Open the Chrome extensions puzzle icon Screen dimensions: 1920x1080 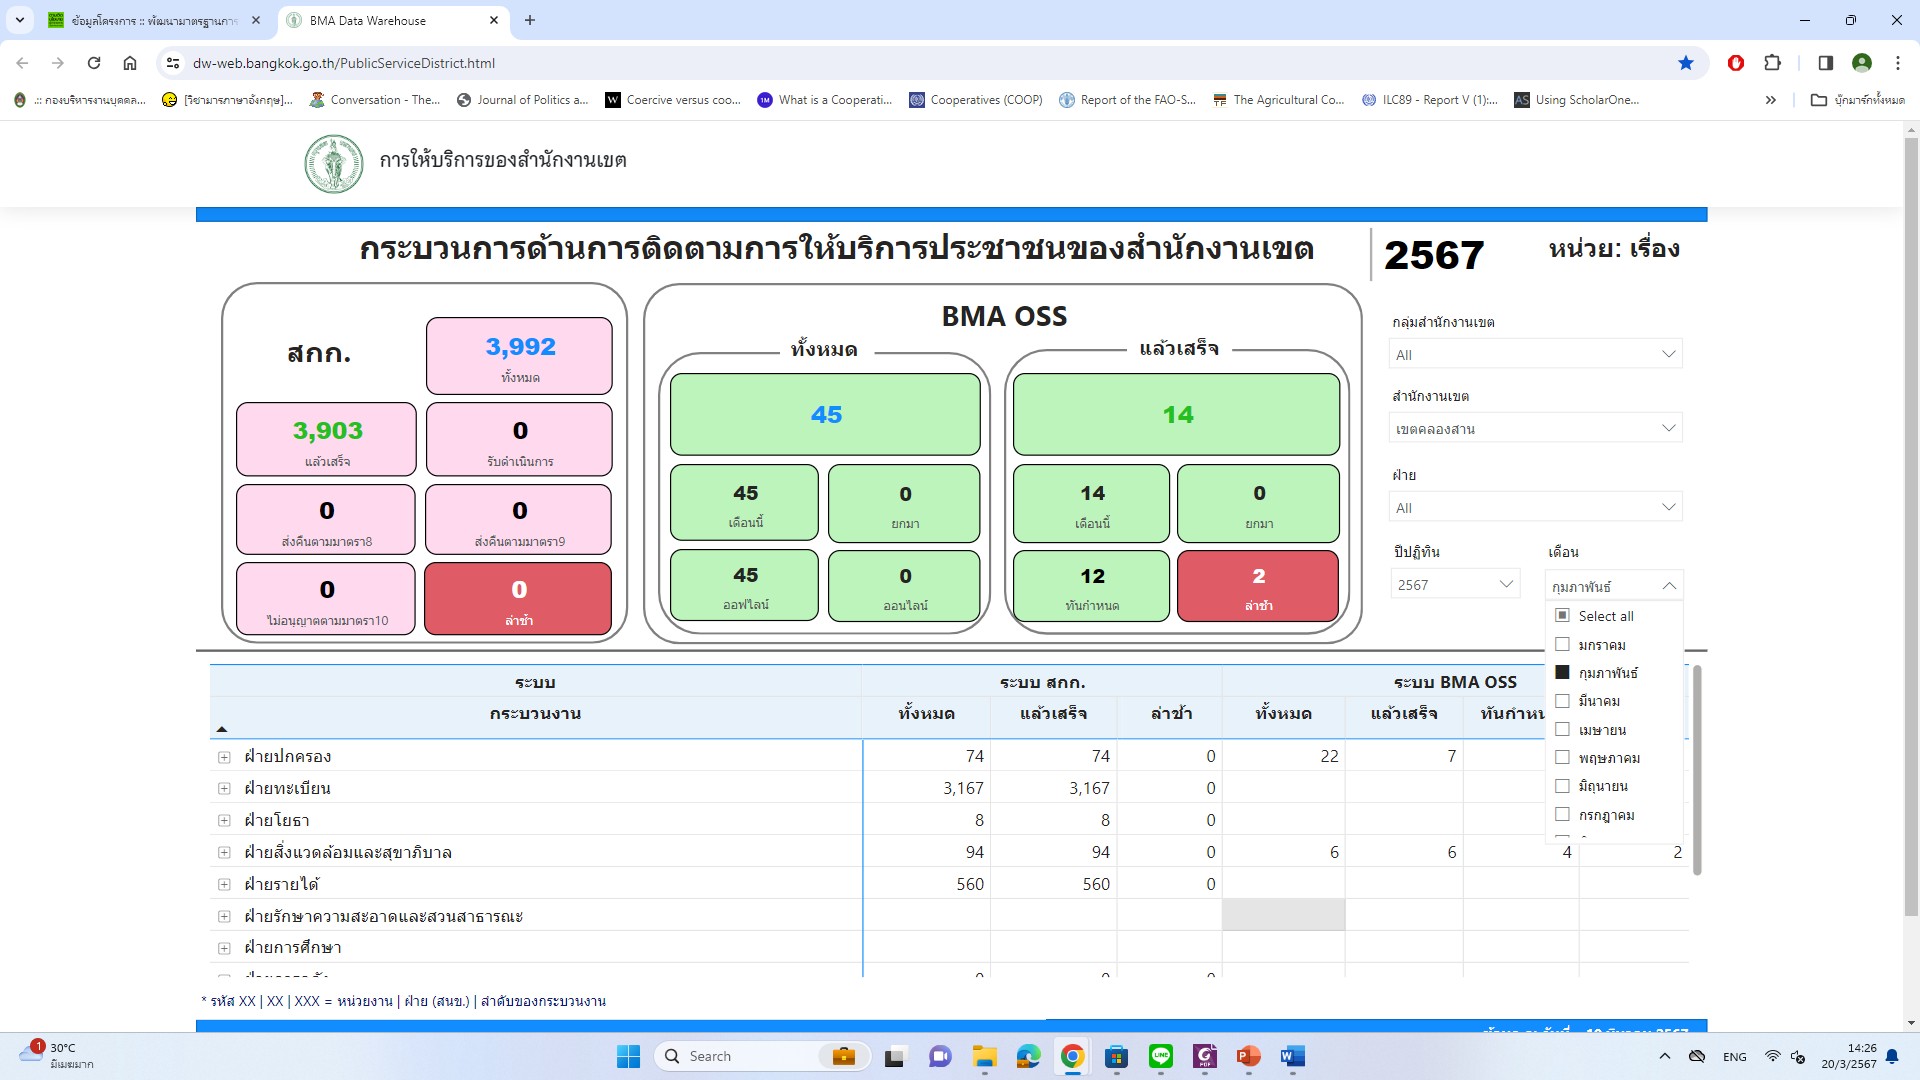1772,63
